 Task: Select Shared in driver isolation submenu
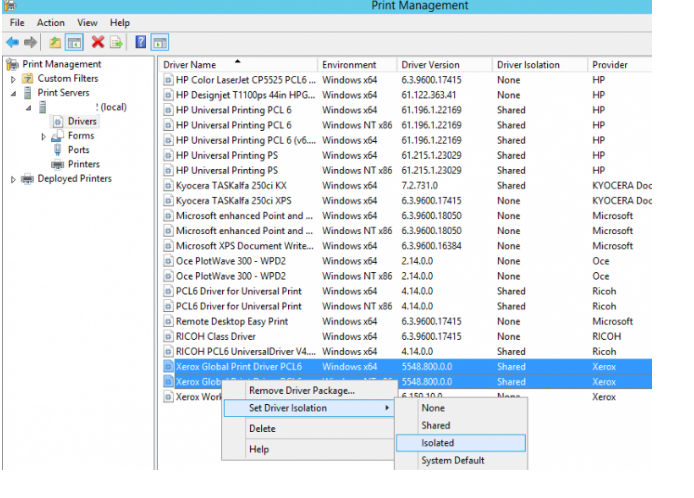coord(461,425)
